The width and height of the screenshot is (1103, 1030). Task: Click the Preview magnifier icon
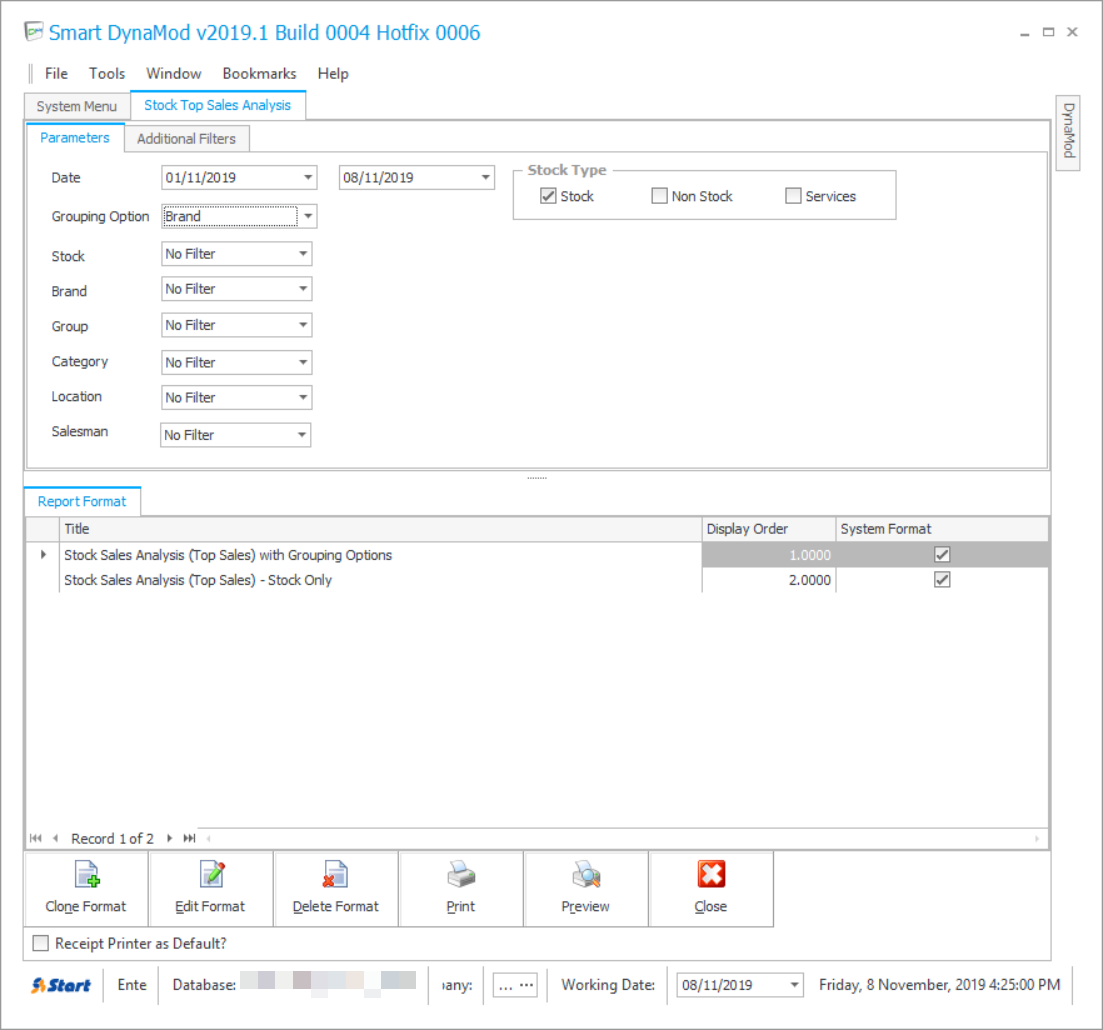point(586,875)
